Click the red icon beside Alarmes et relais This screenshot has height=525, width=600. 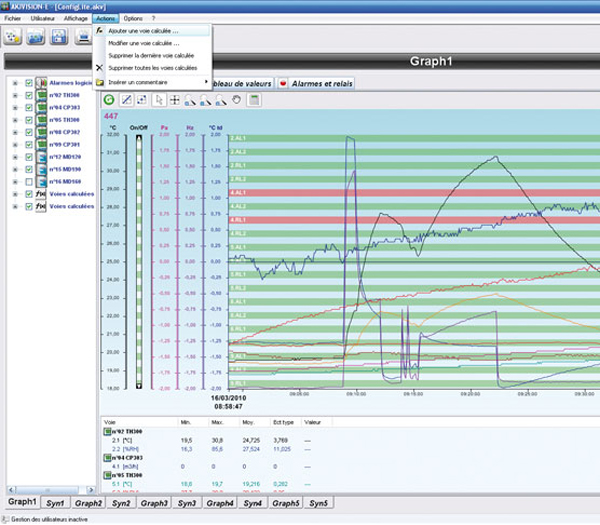[x=283, y=83]
